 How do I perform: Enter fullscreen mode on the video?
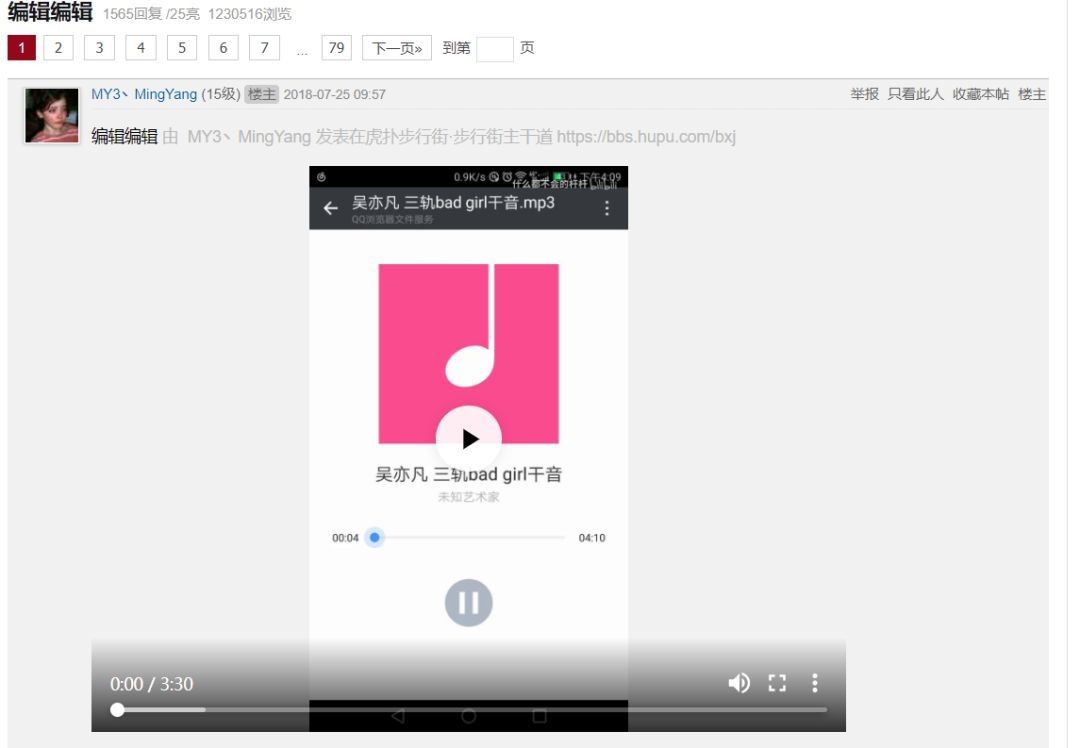777,683
